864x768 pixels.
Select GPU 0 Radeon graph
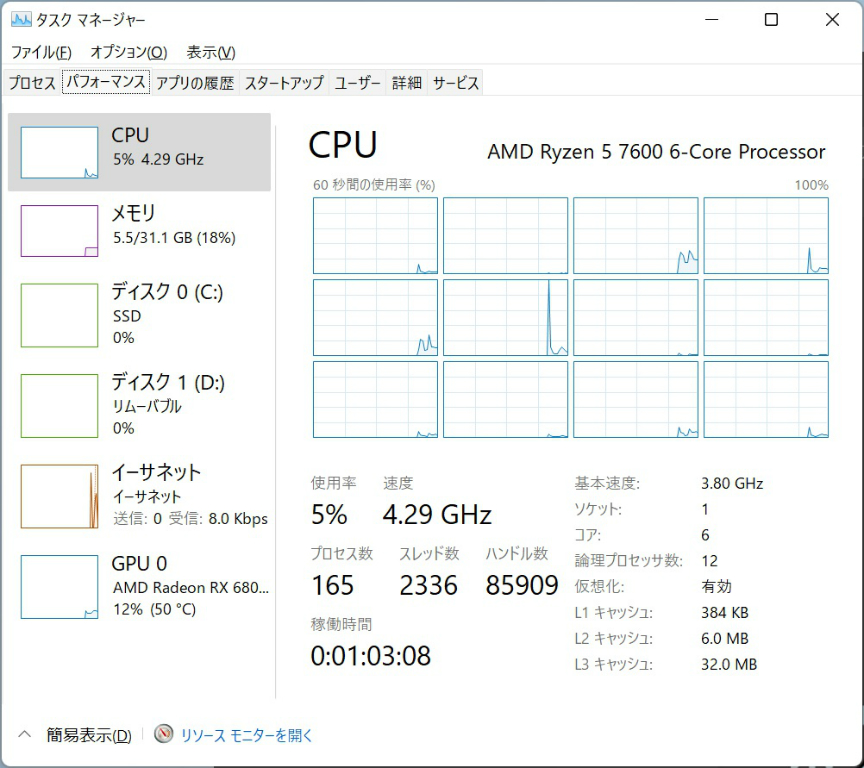tap(60, 587)
